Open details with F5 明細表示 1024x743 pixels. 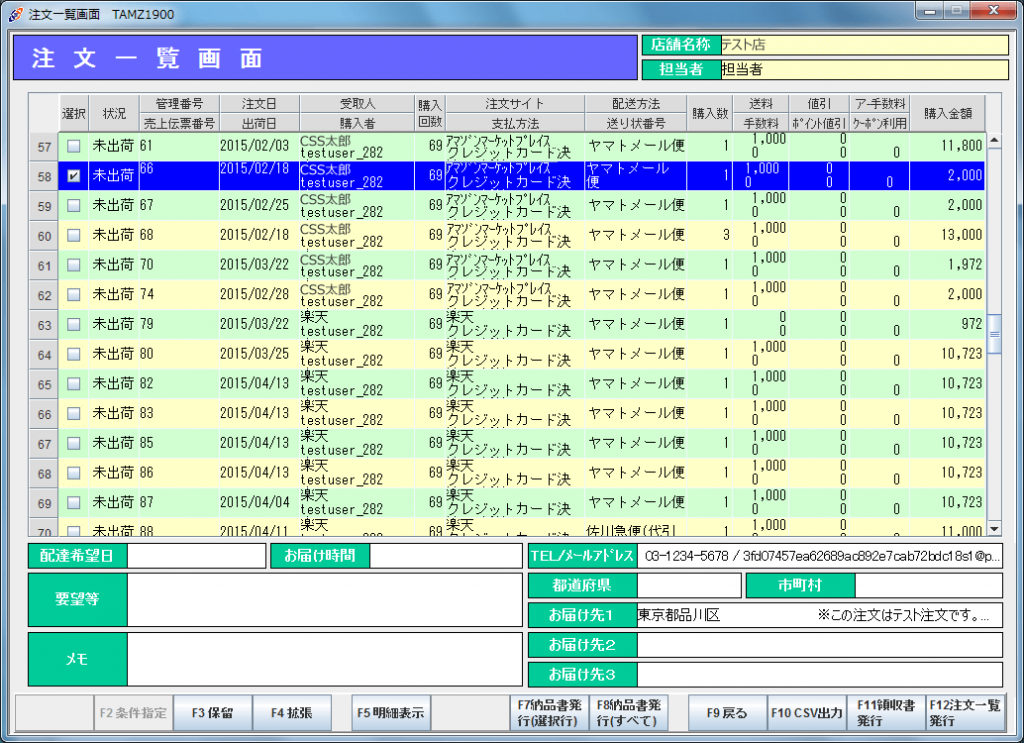[390, 713]
